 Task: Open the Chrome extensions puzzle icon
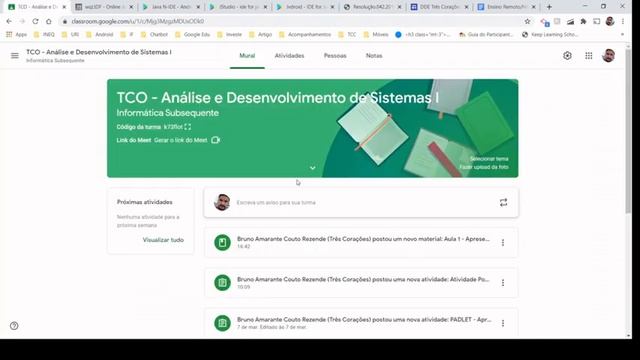(583, 21)
